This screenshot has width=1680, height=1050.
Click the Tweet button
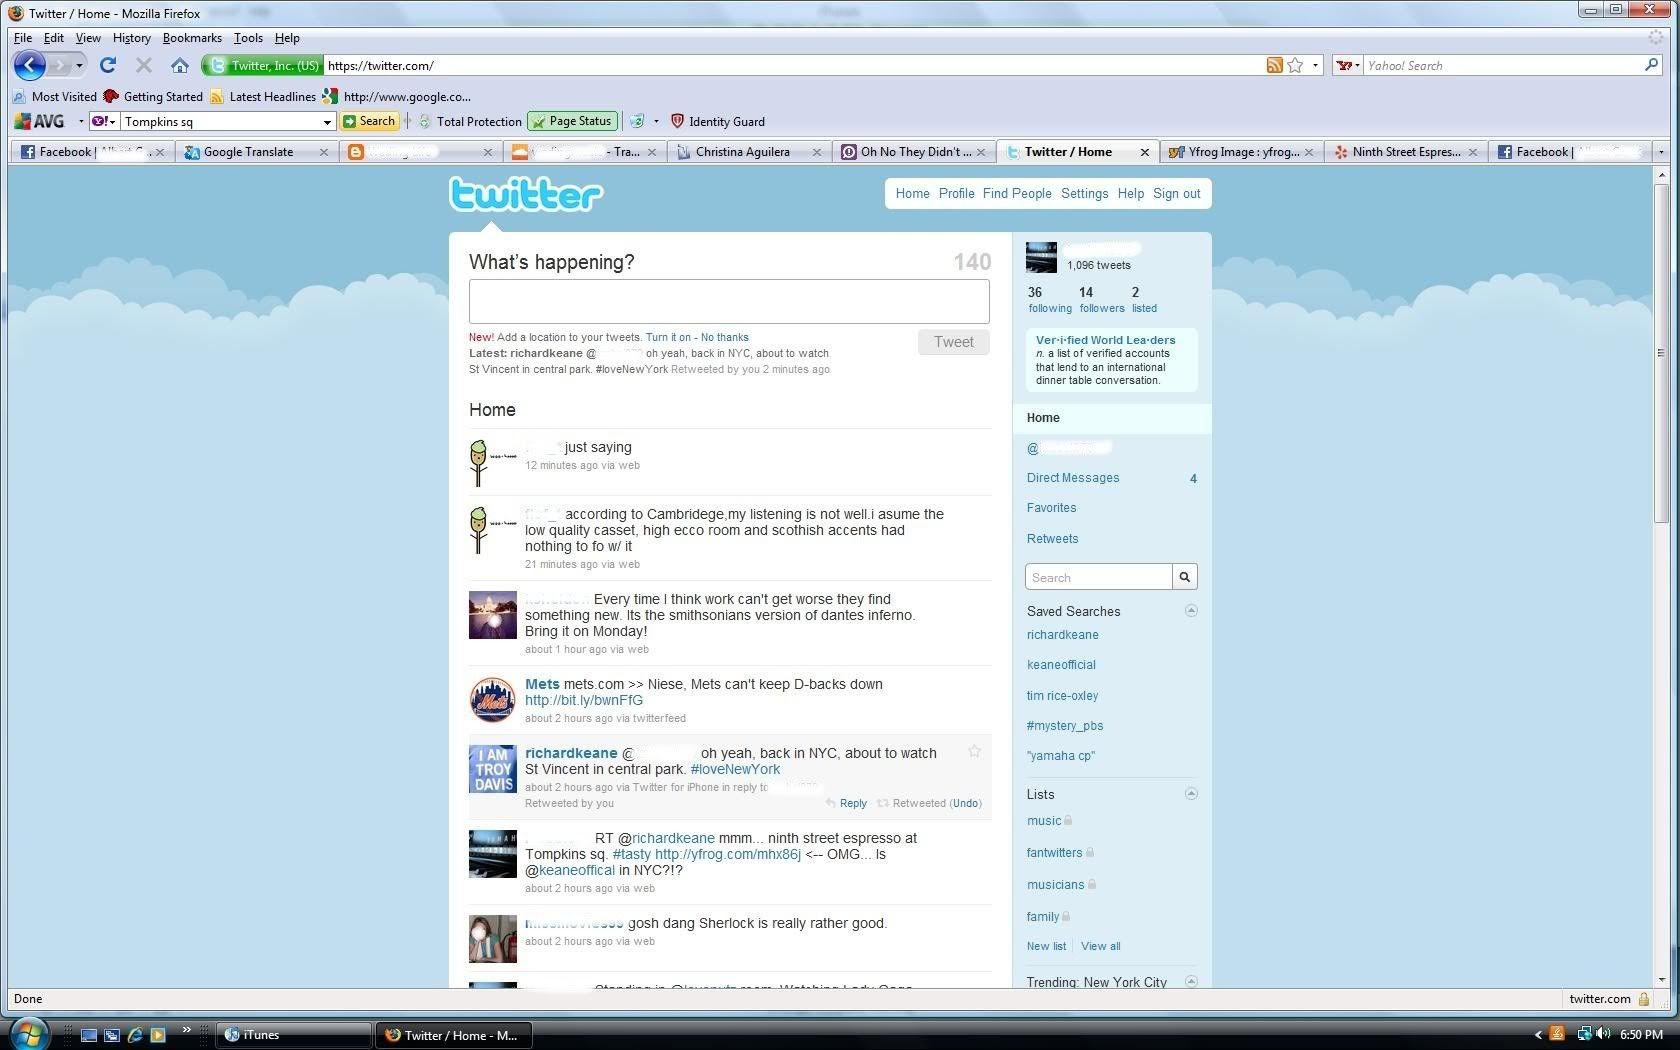click(954, 342)
